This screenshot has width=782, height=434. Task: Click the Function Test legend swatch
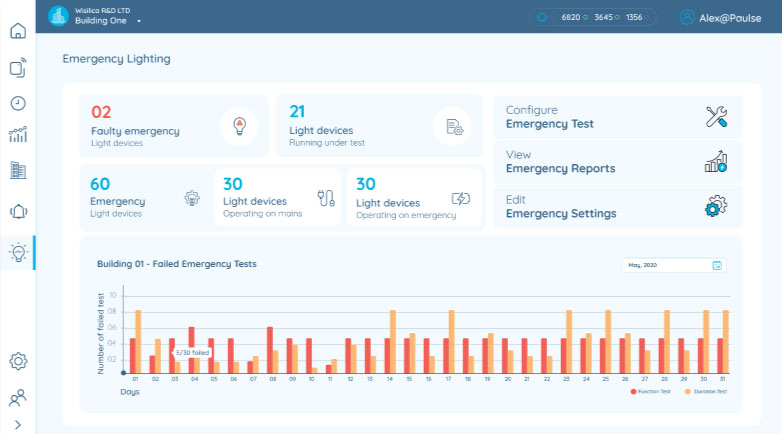click(633, 392)
